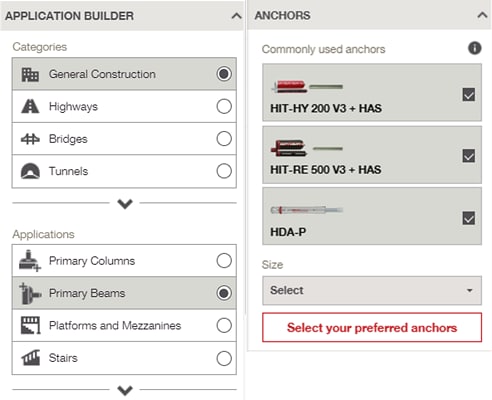Collapse the Anchors panel
This screenshot has height=400, width=492.
point(482,15)
